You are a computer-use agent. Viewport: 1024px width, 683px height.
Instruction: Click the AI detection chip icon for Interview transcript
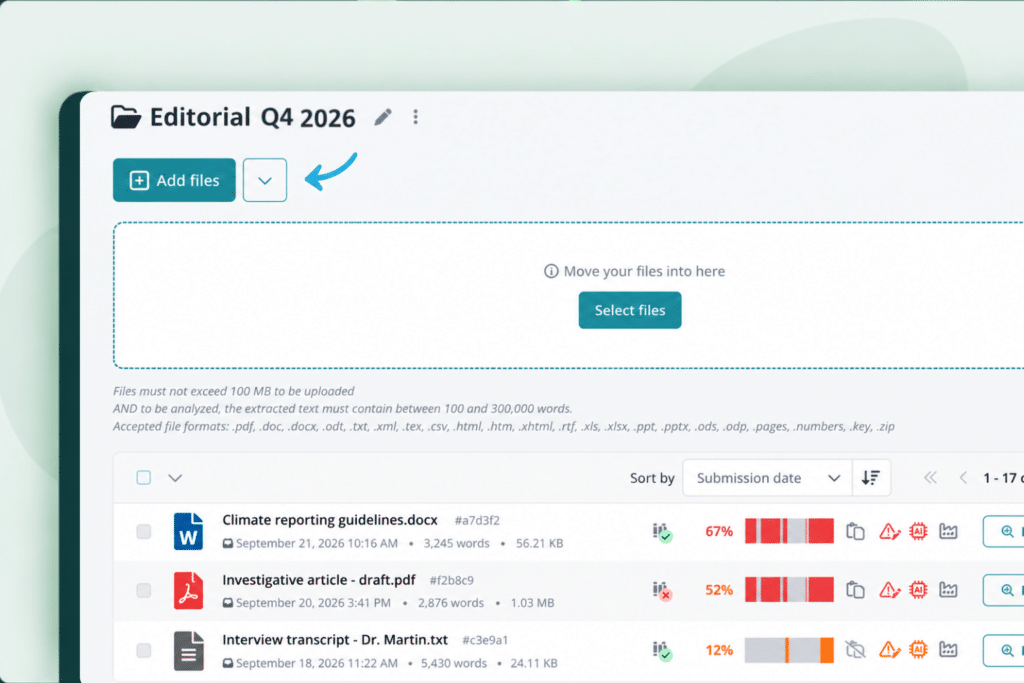(918, 650)
